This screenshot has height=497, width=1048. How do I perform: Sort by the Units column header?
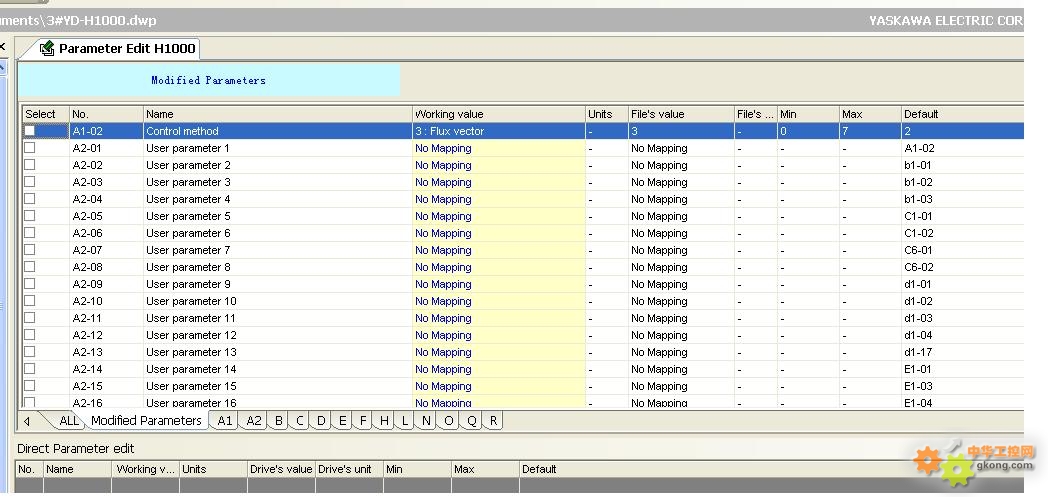[x=607, y=114]
